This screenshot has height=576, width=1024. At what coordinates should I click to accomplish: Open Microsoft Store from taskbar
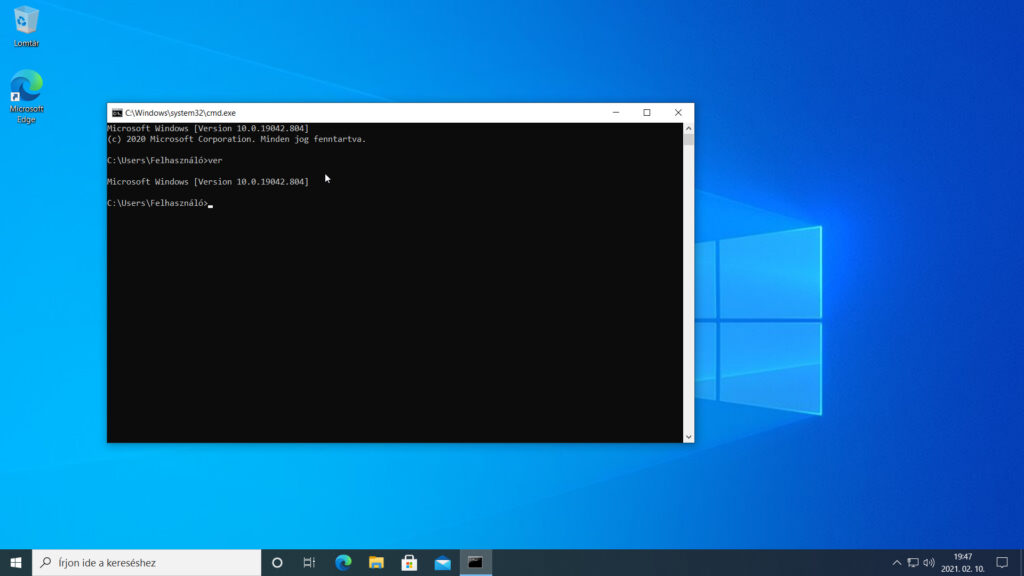409,562
